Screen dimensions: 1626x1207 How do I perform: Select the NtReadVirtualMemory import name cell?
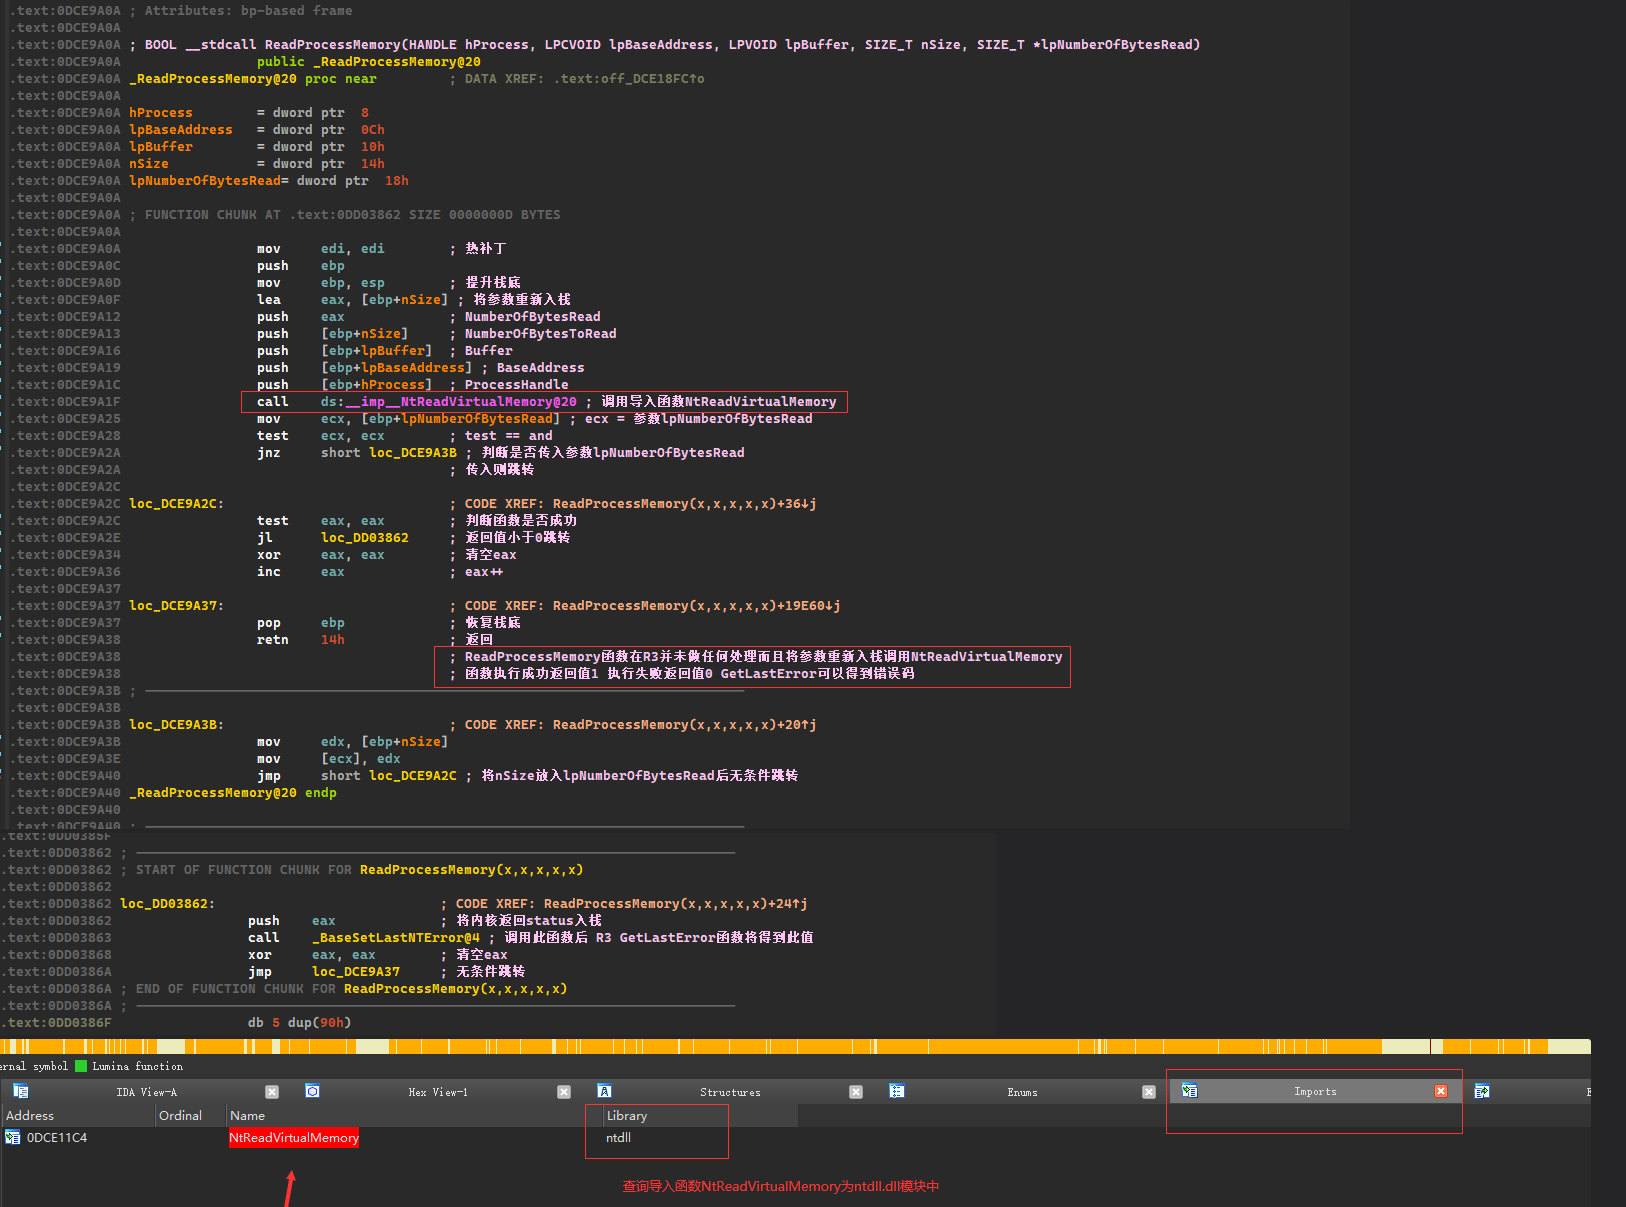[294, 1137]
